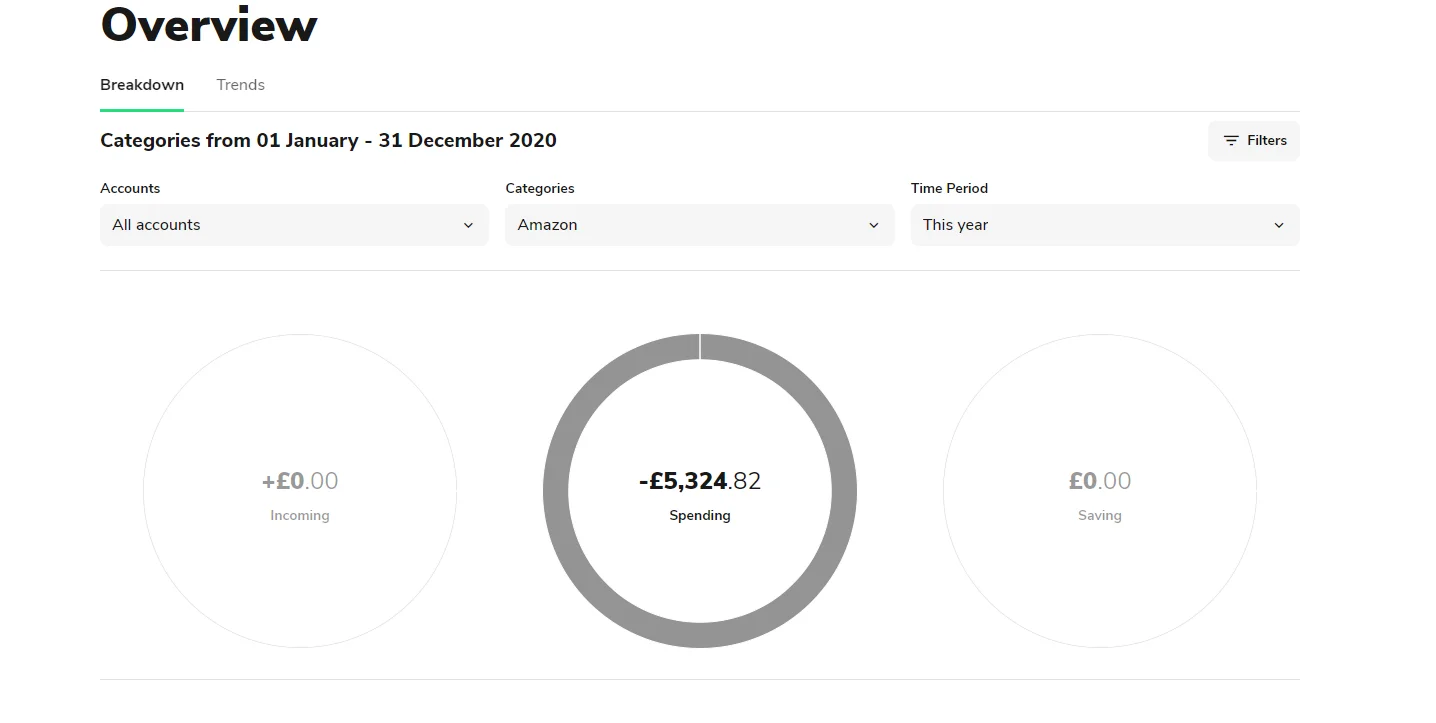
Task: Click the -£5,324.82 spending amount
Action: pyautogui.click(x=700, y=481)
